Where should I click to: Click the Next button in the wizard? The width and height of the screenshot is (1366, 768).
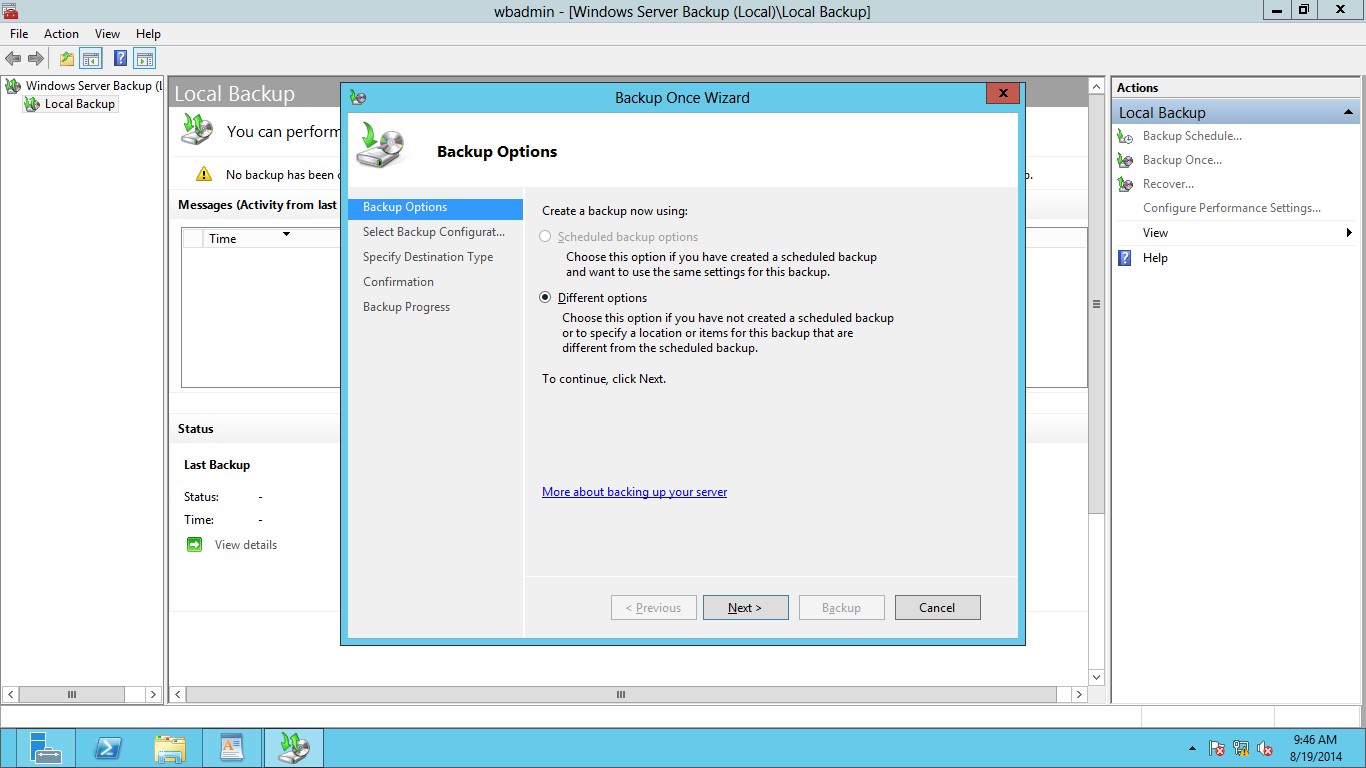coord(745,608)
